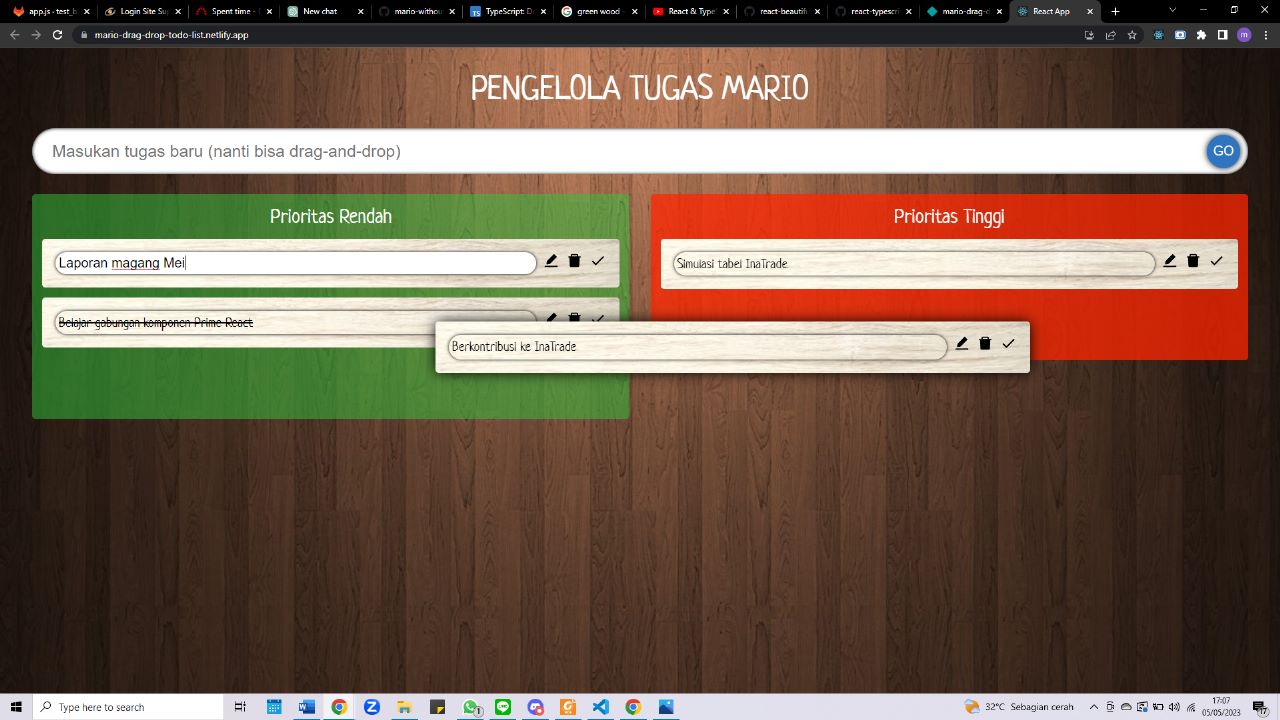The height and width of the screenshot is (720, 1280).
Task: Bookmark this page with the star
Action: (1132, 34)
